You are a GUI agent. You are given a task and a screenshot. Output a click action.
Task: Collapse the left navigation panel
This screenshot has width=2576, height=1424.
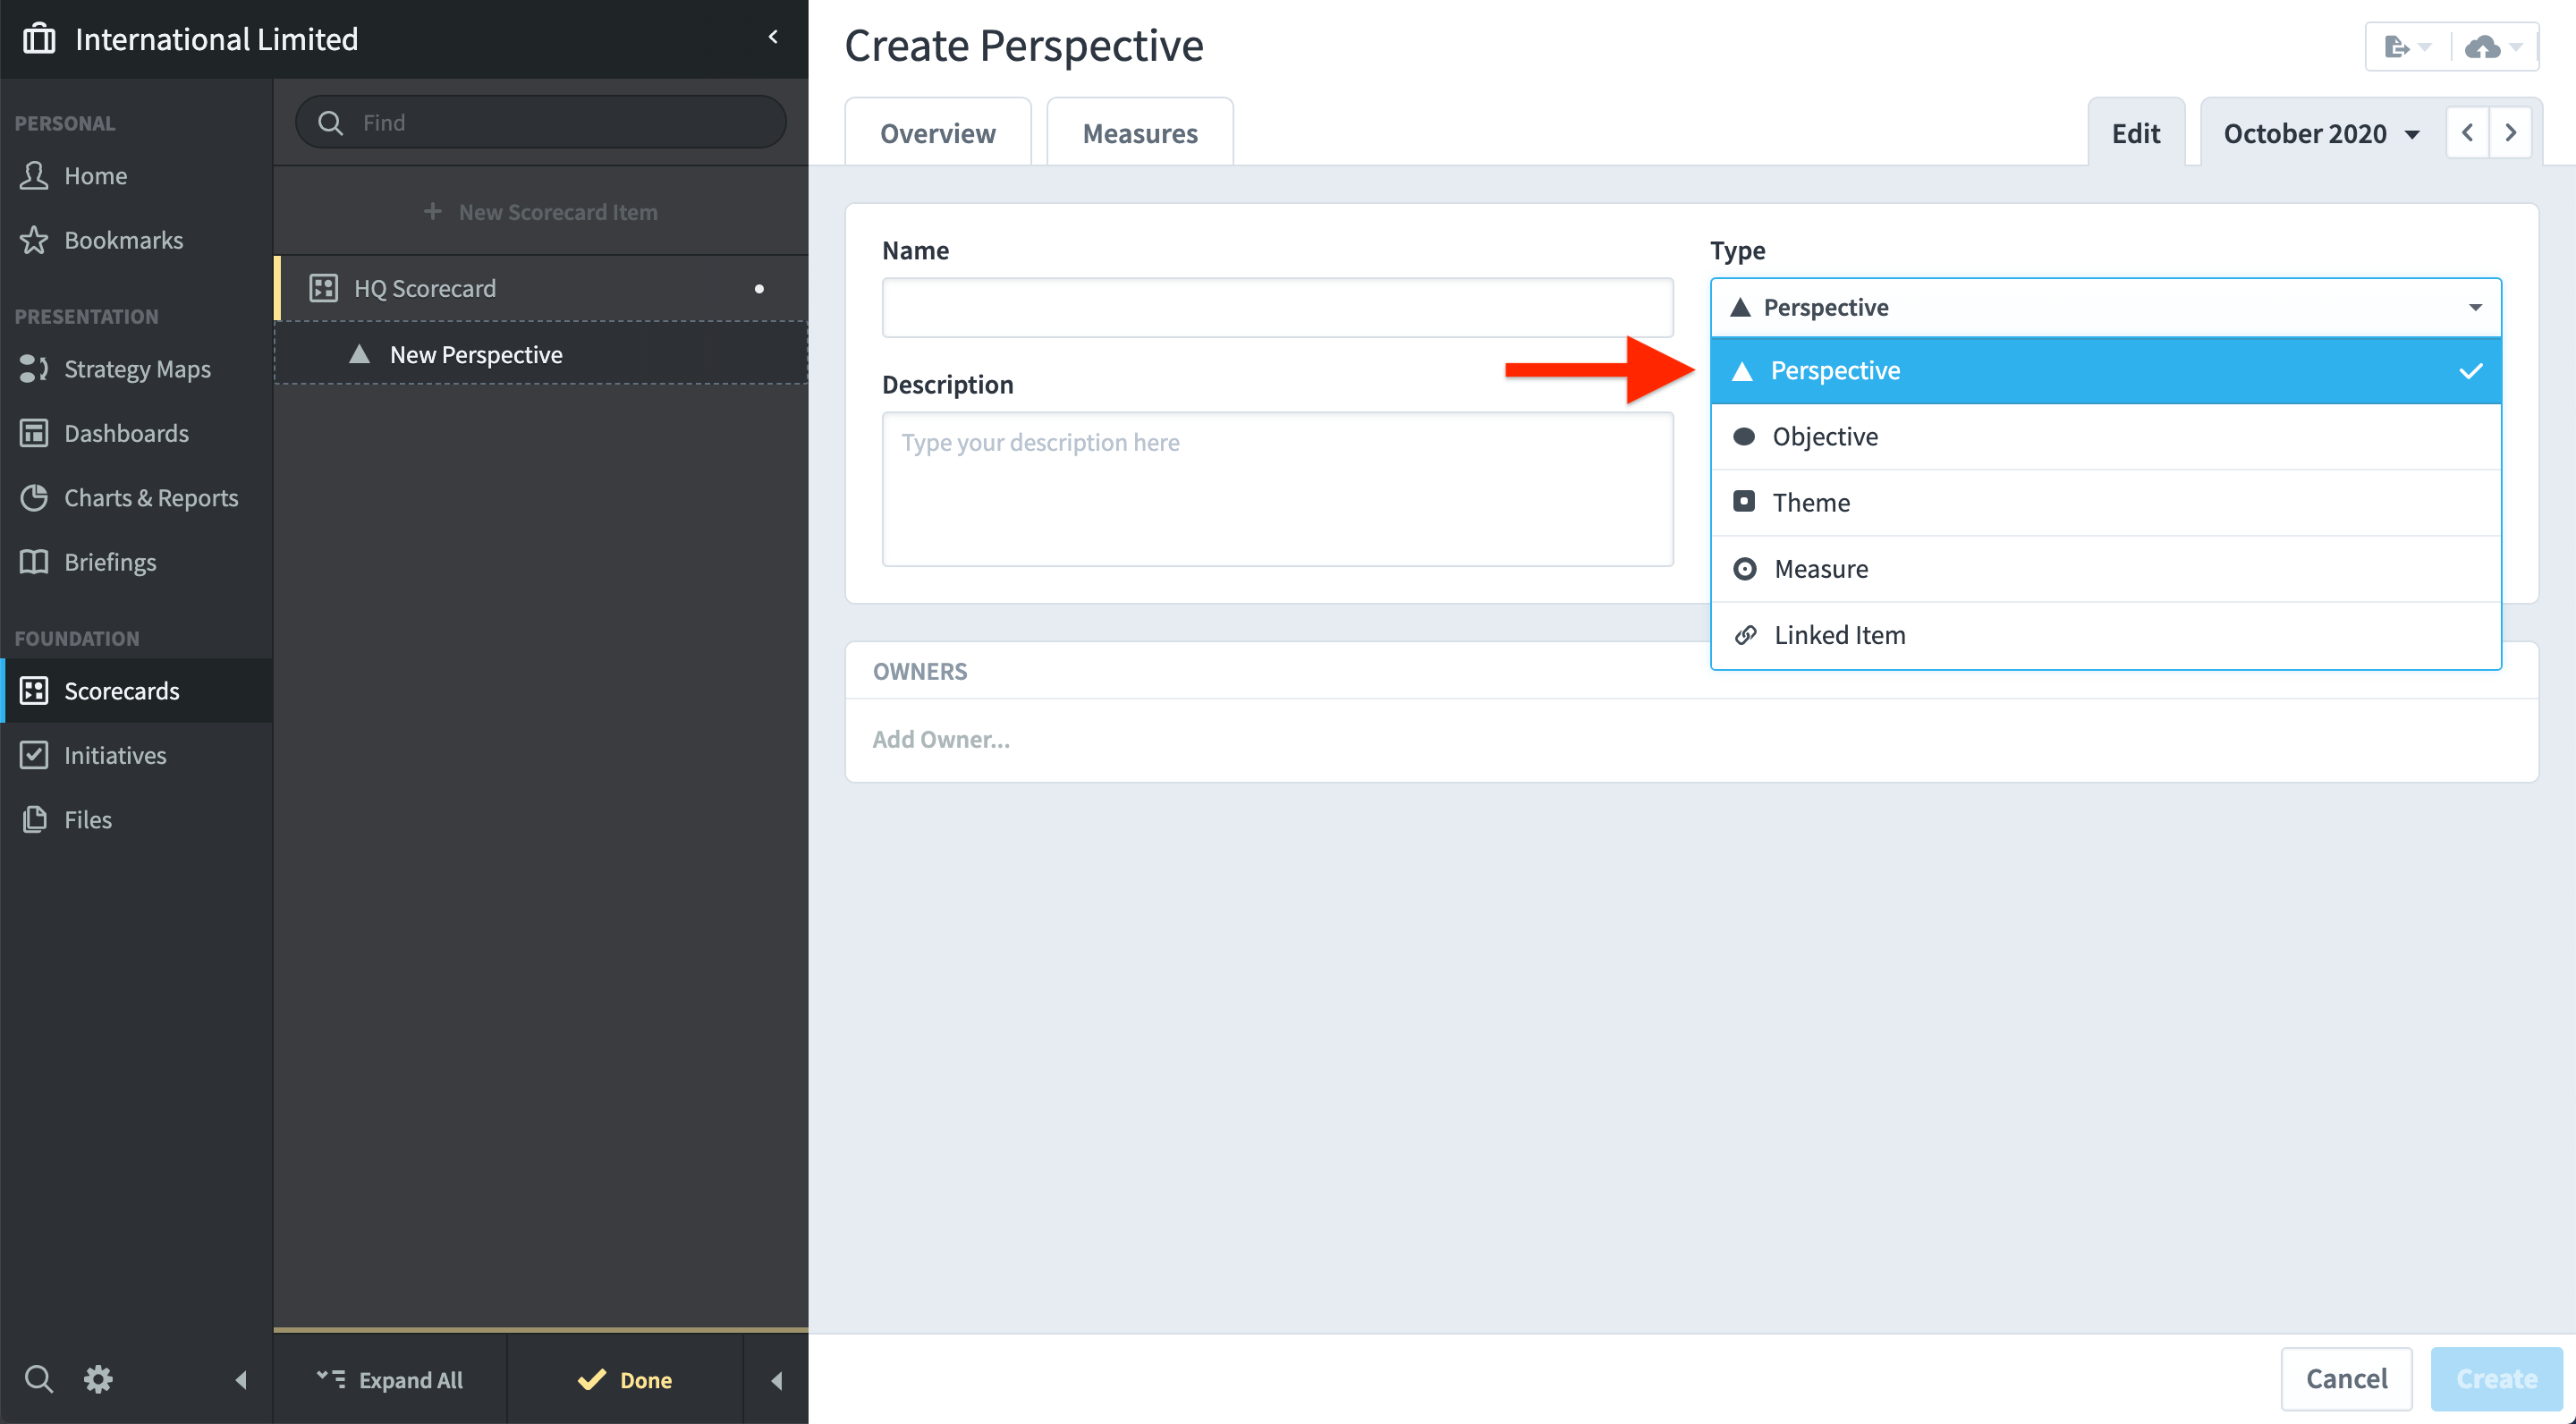771,37
